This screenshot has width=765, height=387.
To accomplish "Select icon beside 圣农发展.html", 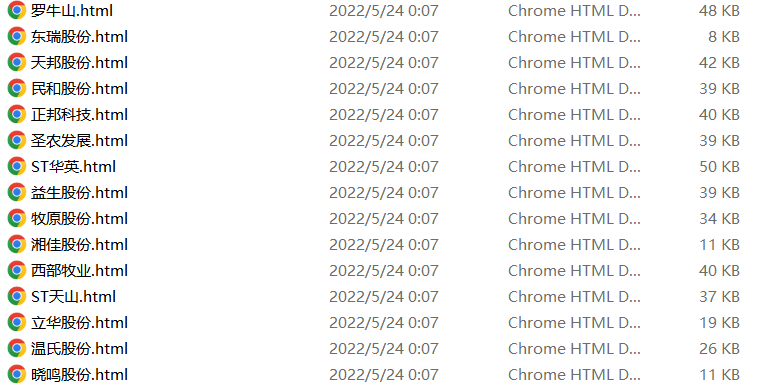I will [17, 140].
